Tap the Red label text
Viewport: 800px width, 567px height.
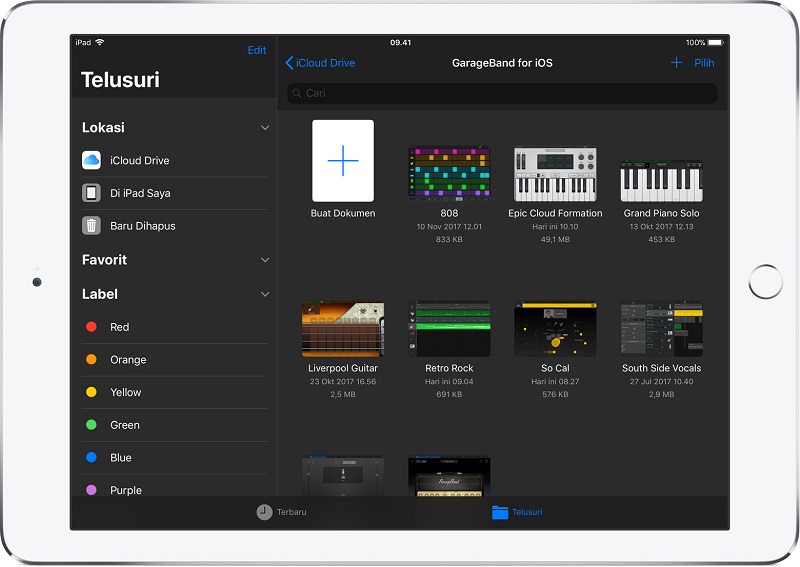pyautogui.click(x=119, y=327)
